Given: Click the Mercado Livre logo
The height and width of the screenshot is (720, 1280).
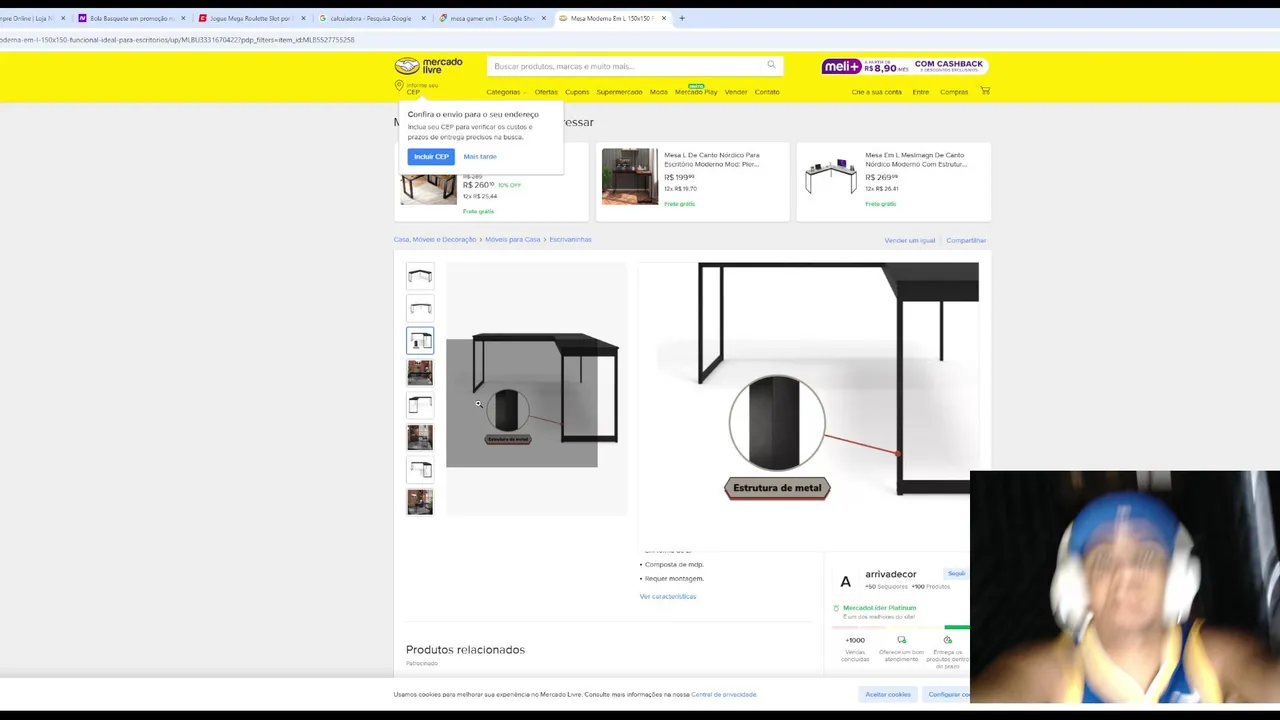Looking at the screenshot, I should pos(428,66).
